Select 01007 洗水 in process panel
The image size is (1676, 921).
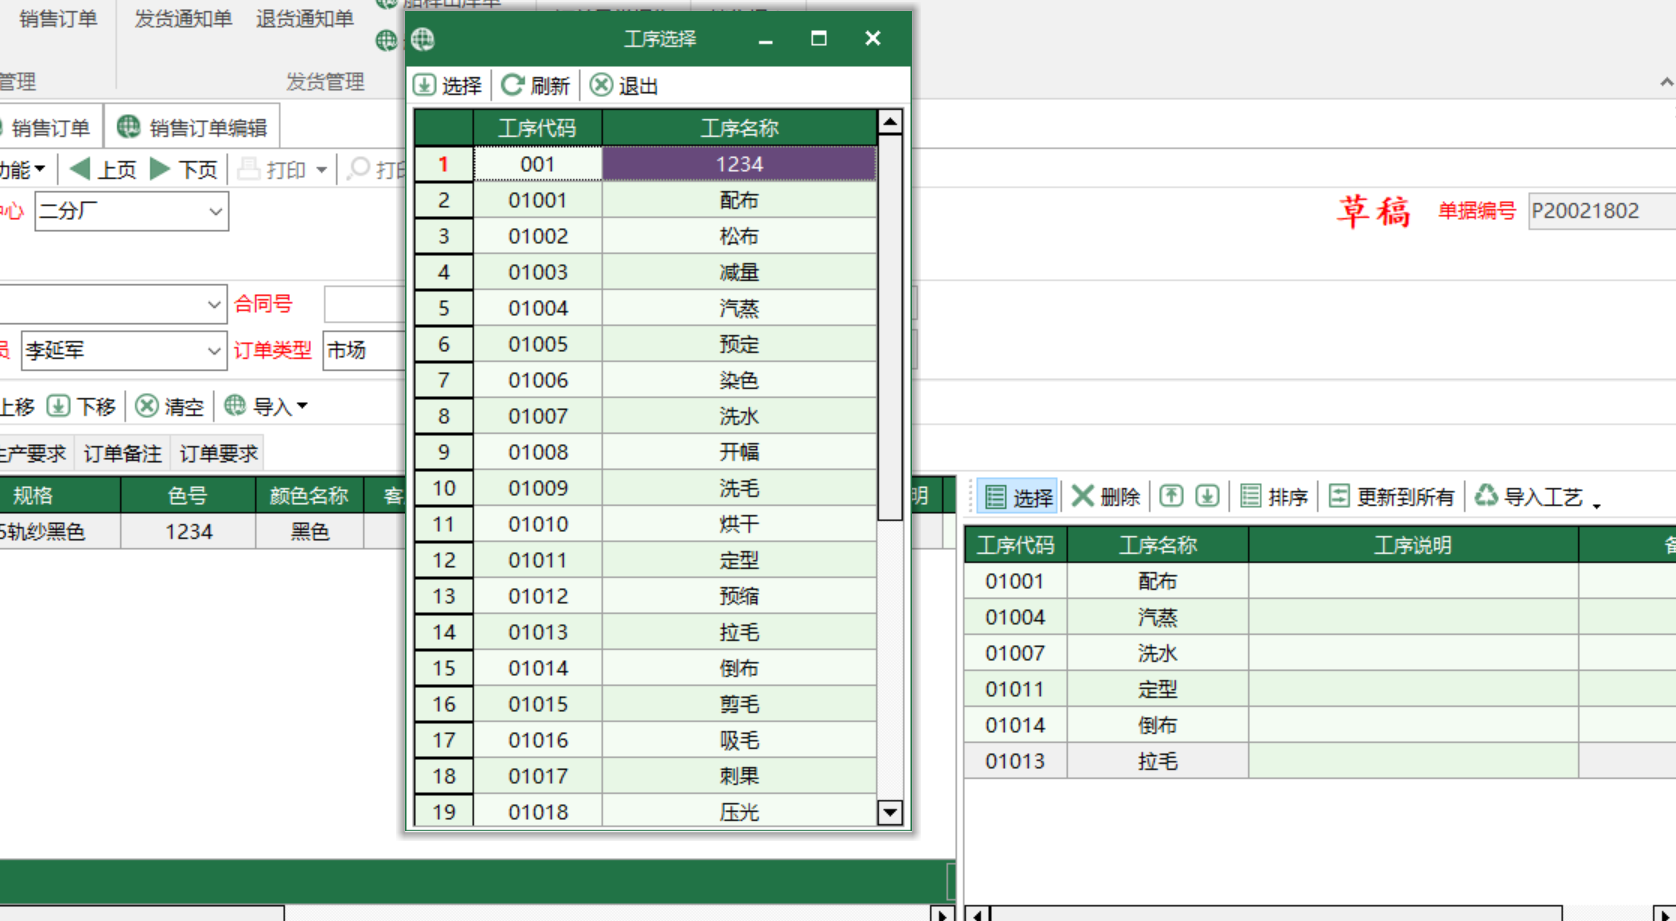1320,653
